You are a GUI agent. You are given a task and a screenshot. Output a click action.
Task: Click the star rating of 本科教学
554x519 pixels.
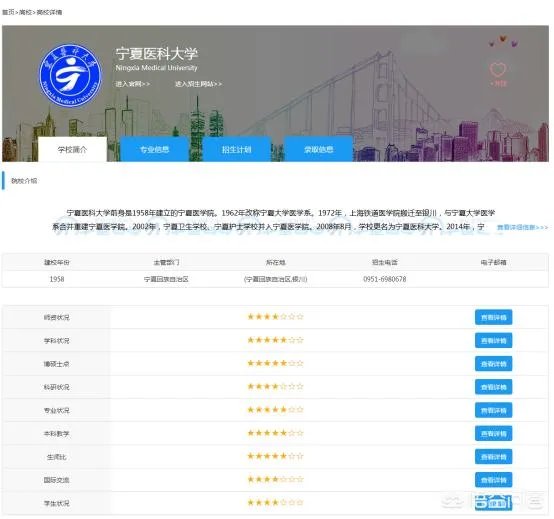point(275,433)
